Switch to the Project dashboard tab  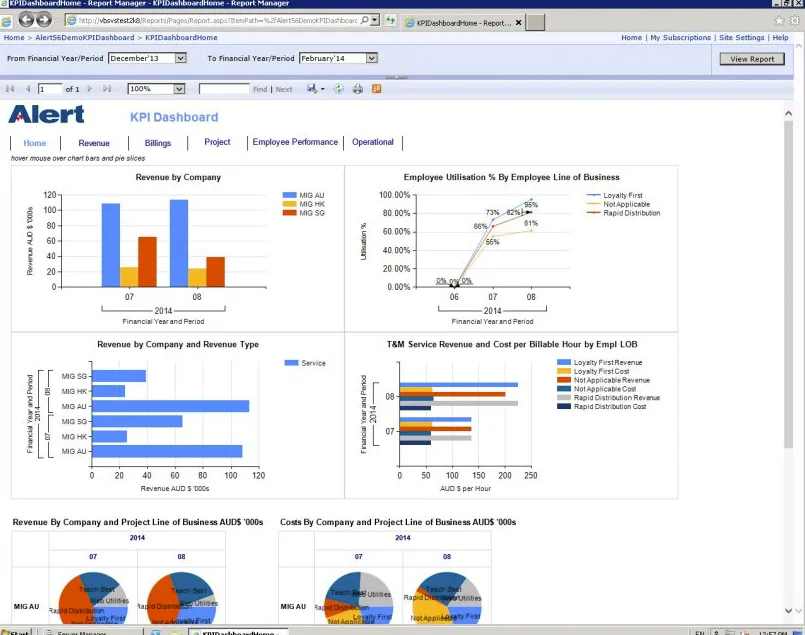click(x=217, y=142)
